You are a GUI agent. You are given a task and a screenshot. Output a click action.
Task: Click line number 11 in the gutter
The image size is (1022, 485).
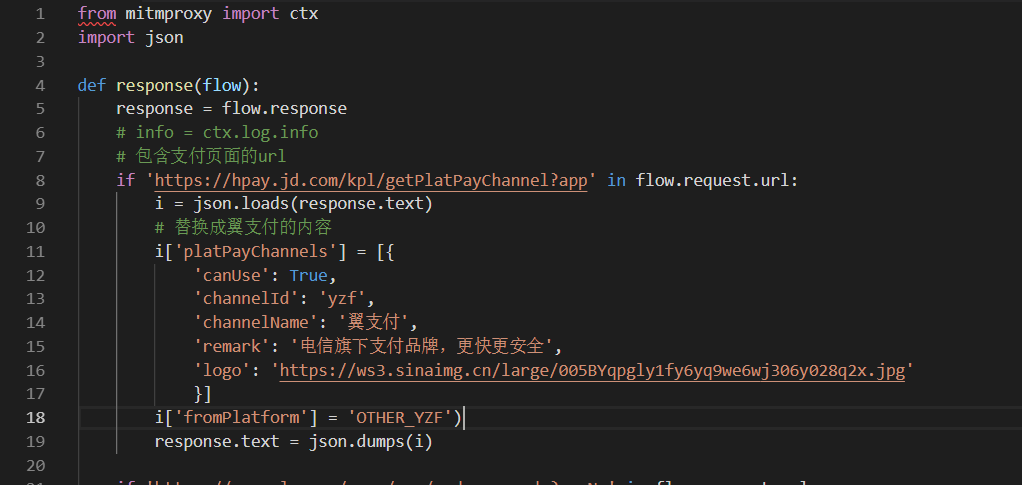36,252
